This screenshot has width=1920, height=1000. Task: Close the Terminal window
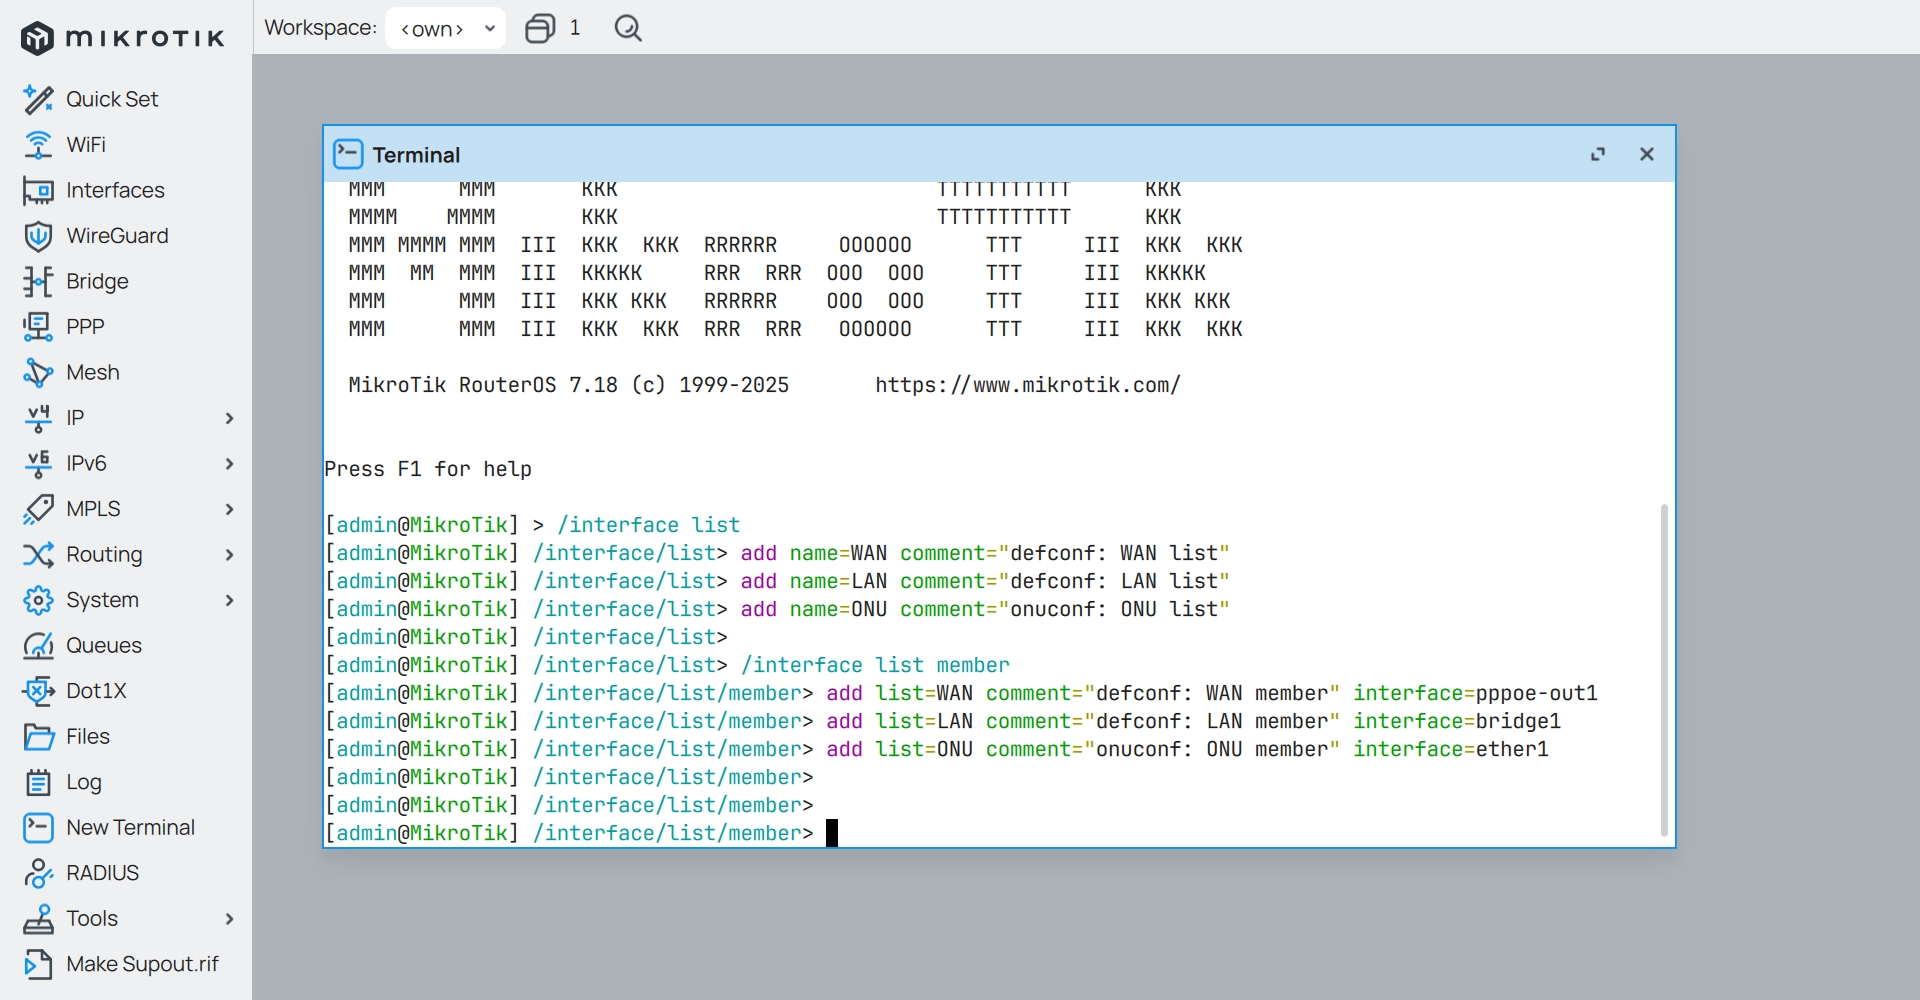pos(1647,154)
